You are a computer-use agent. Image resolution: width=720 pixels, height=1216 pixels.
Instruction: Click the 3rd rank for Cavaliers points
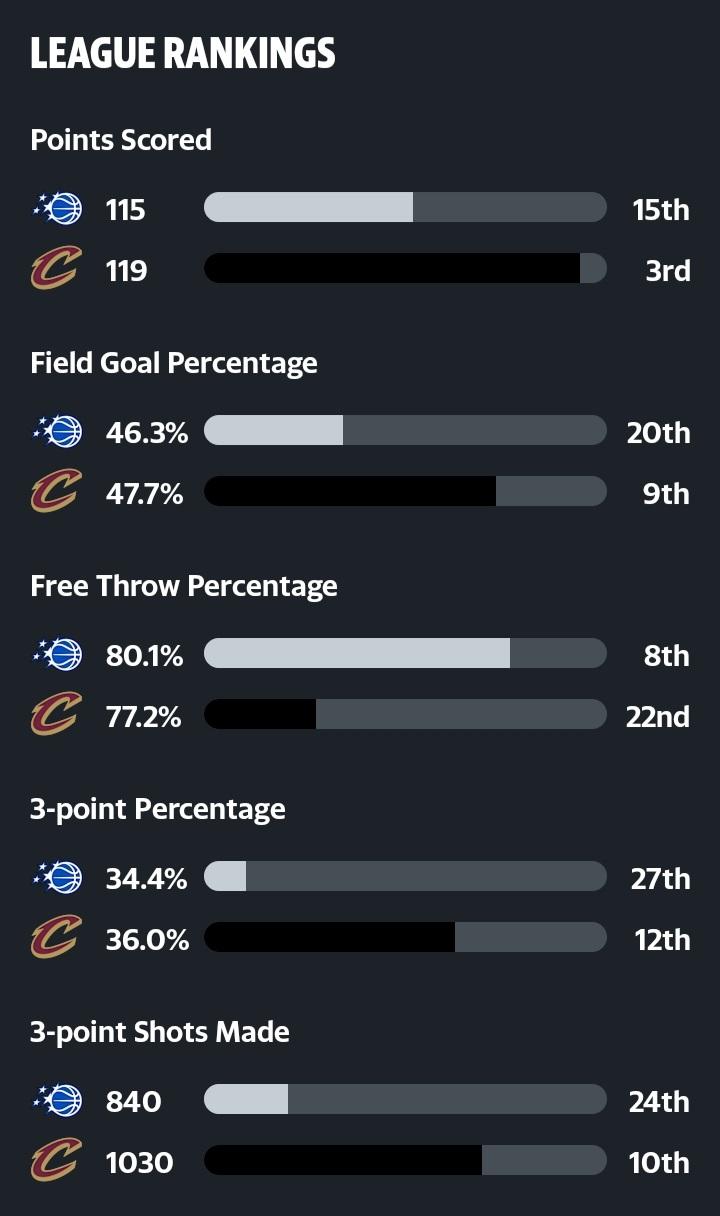pos(667,271)
